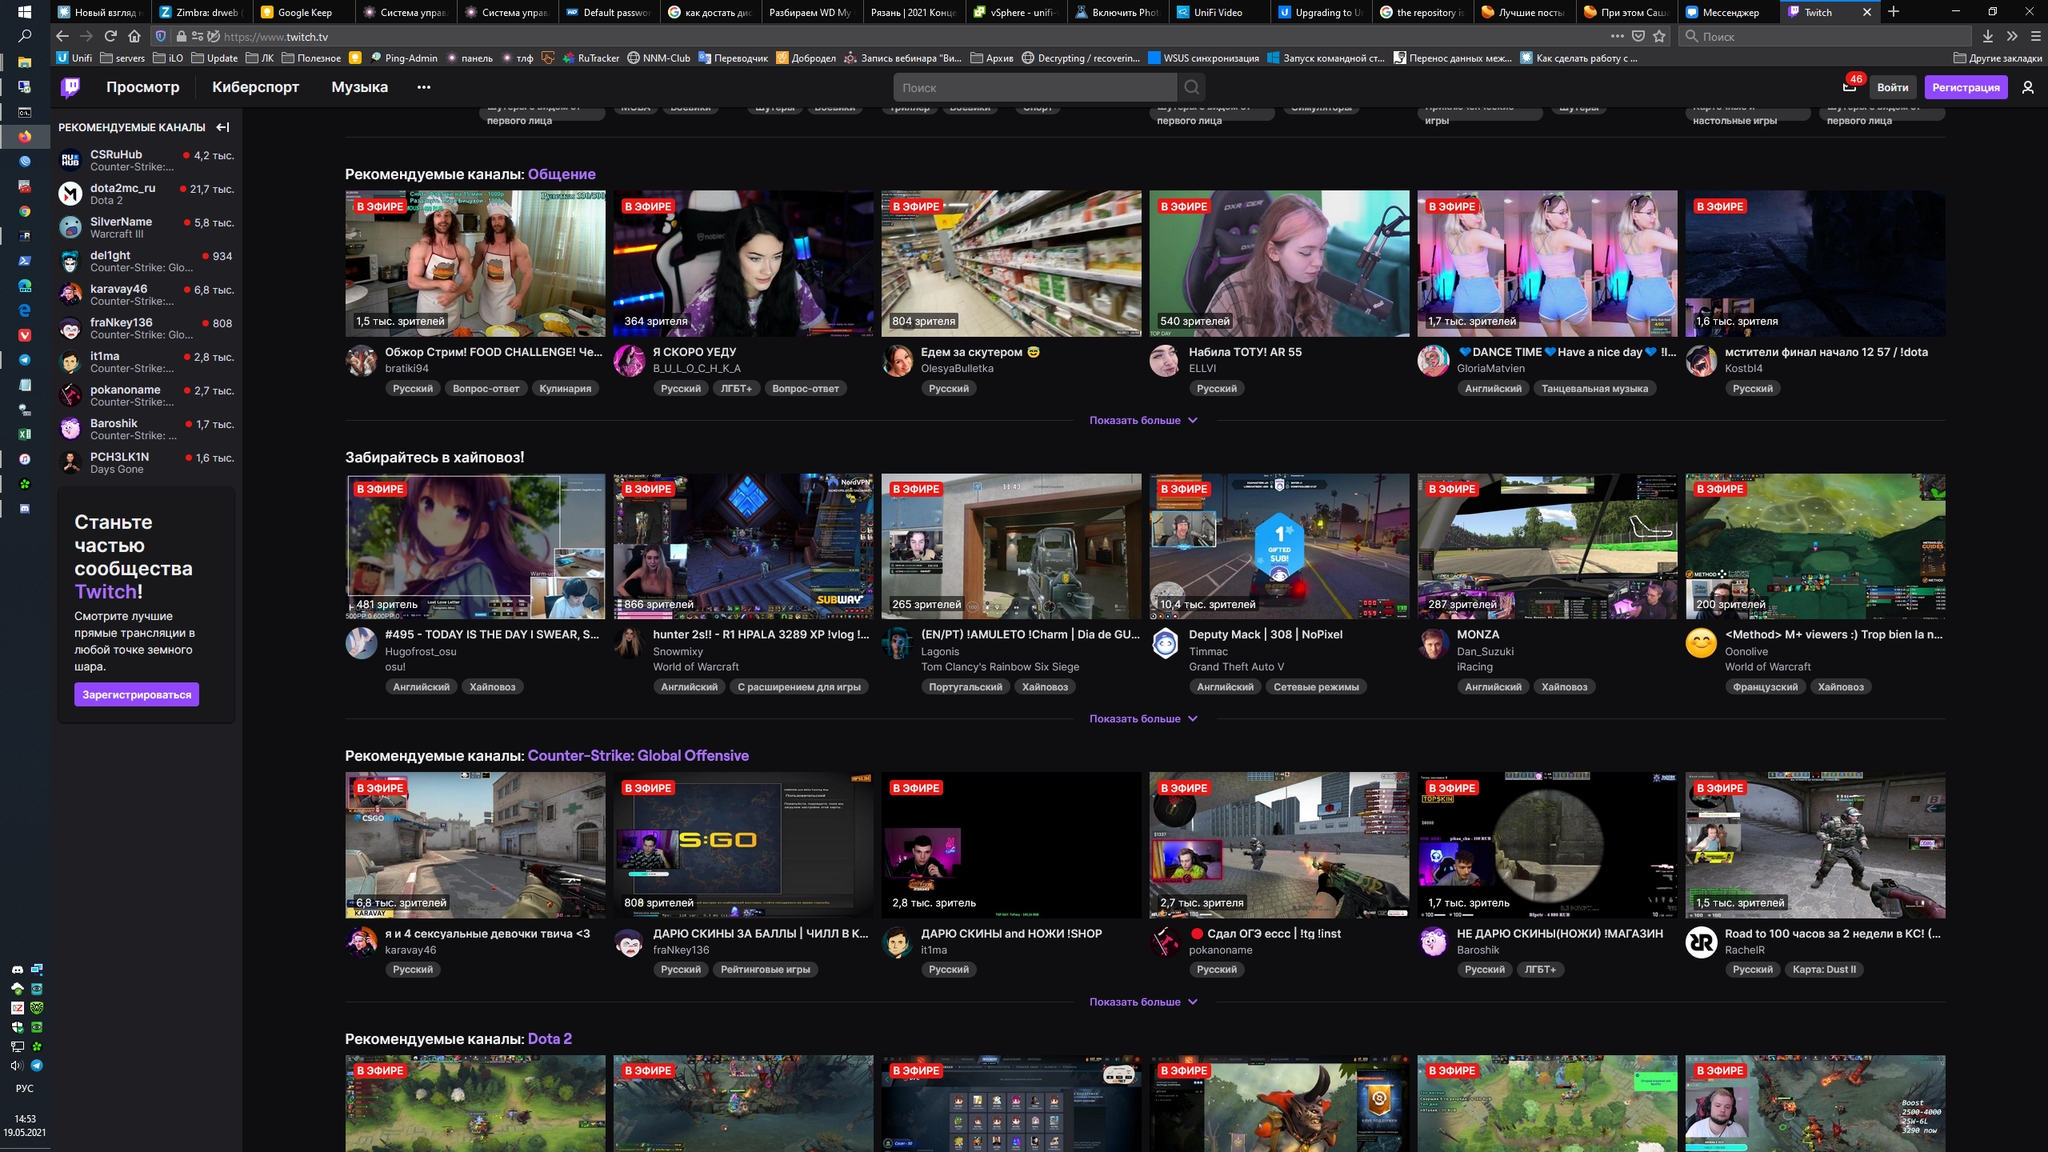
Task: Open Counter-Strike: Global Offensive category link
Action: click(x=638, y=756)
